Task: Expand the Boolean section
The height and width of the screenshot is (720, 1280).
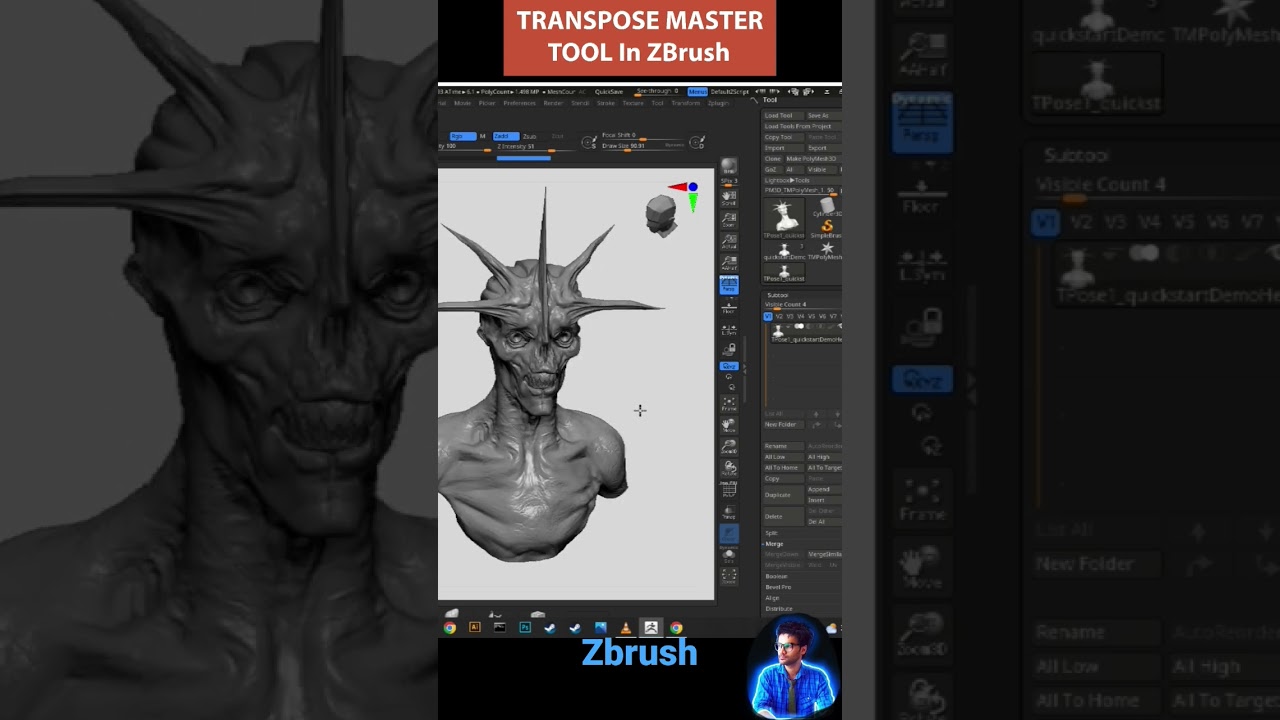Action: pyautogui.click(x=777, y=576)
